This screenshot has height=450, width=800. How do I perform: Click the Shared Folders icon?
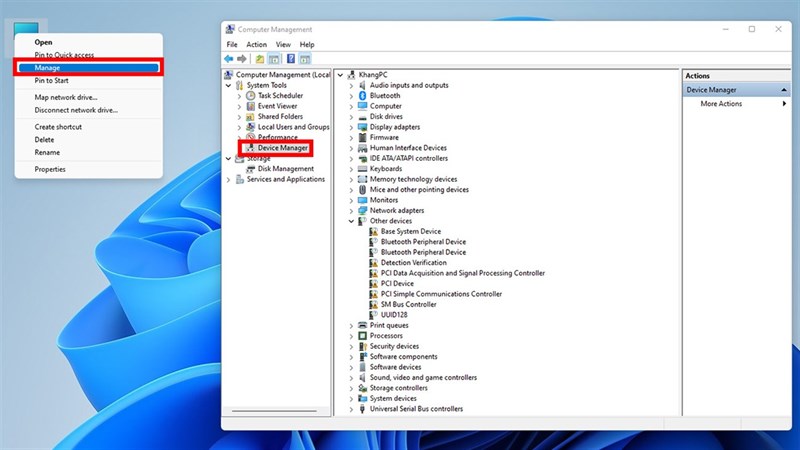[x=251, y=116]
